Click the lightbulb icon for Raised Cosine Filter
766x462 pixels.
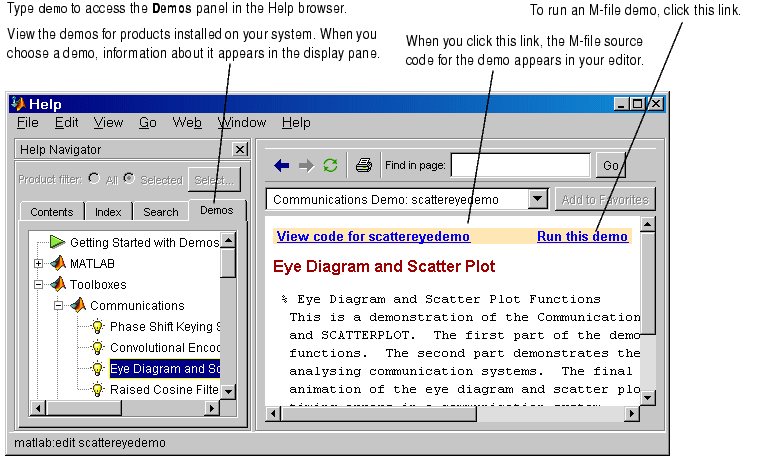tap(98, 389)
